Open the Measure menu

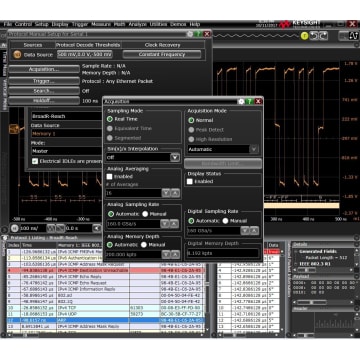pyautogui.click(x=101, y=24)
